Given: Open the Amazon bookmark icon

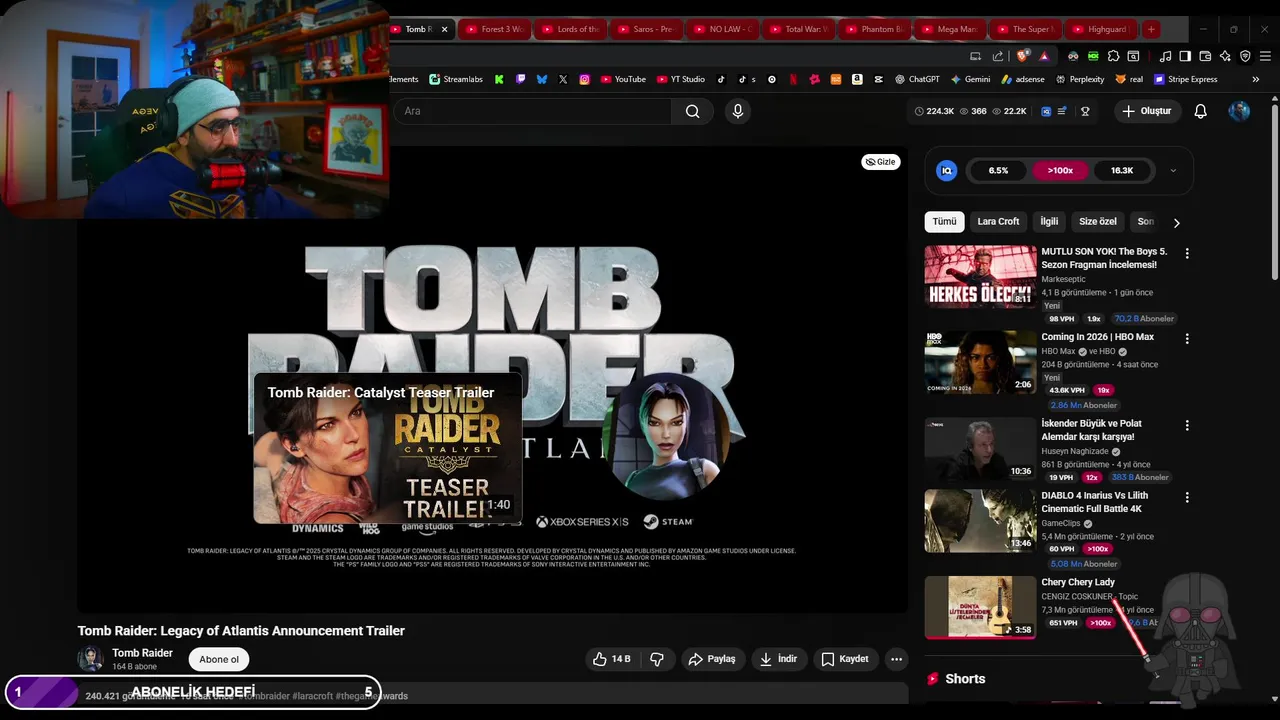Looking at the screenshot, I should click(x=857, y=79).
